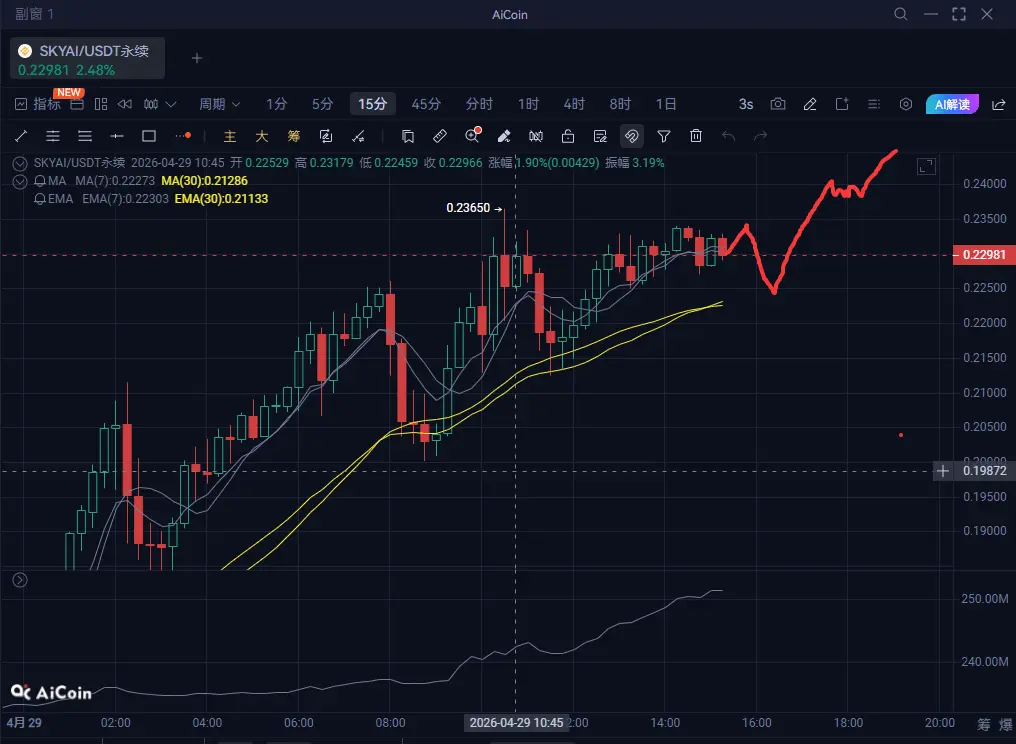Toggle the magnet snap mode
The width and height of the screenshot is (1016, 744).
[632, 136]
